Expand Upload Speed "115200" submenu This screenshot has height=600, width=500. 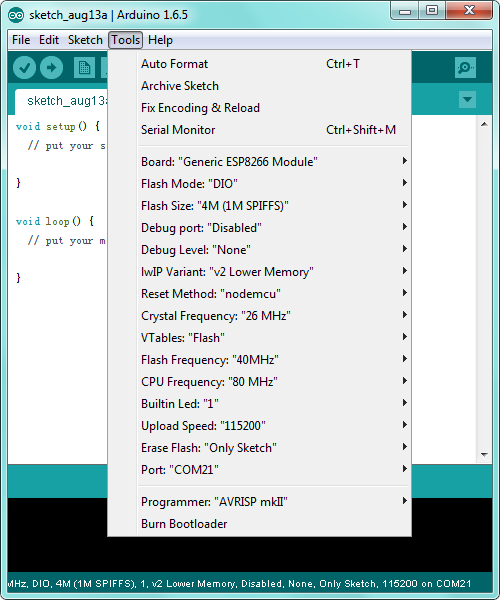259,426
